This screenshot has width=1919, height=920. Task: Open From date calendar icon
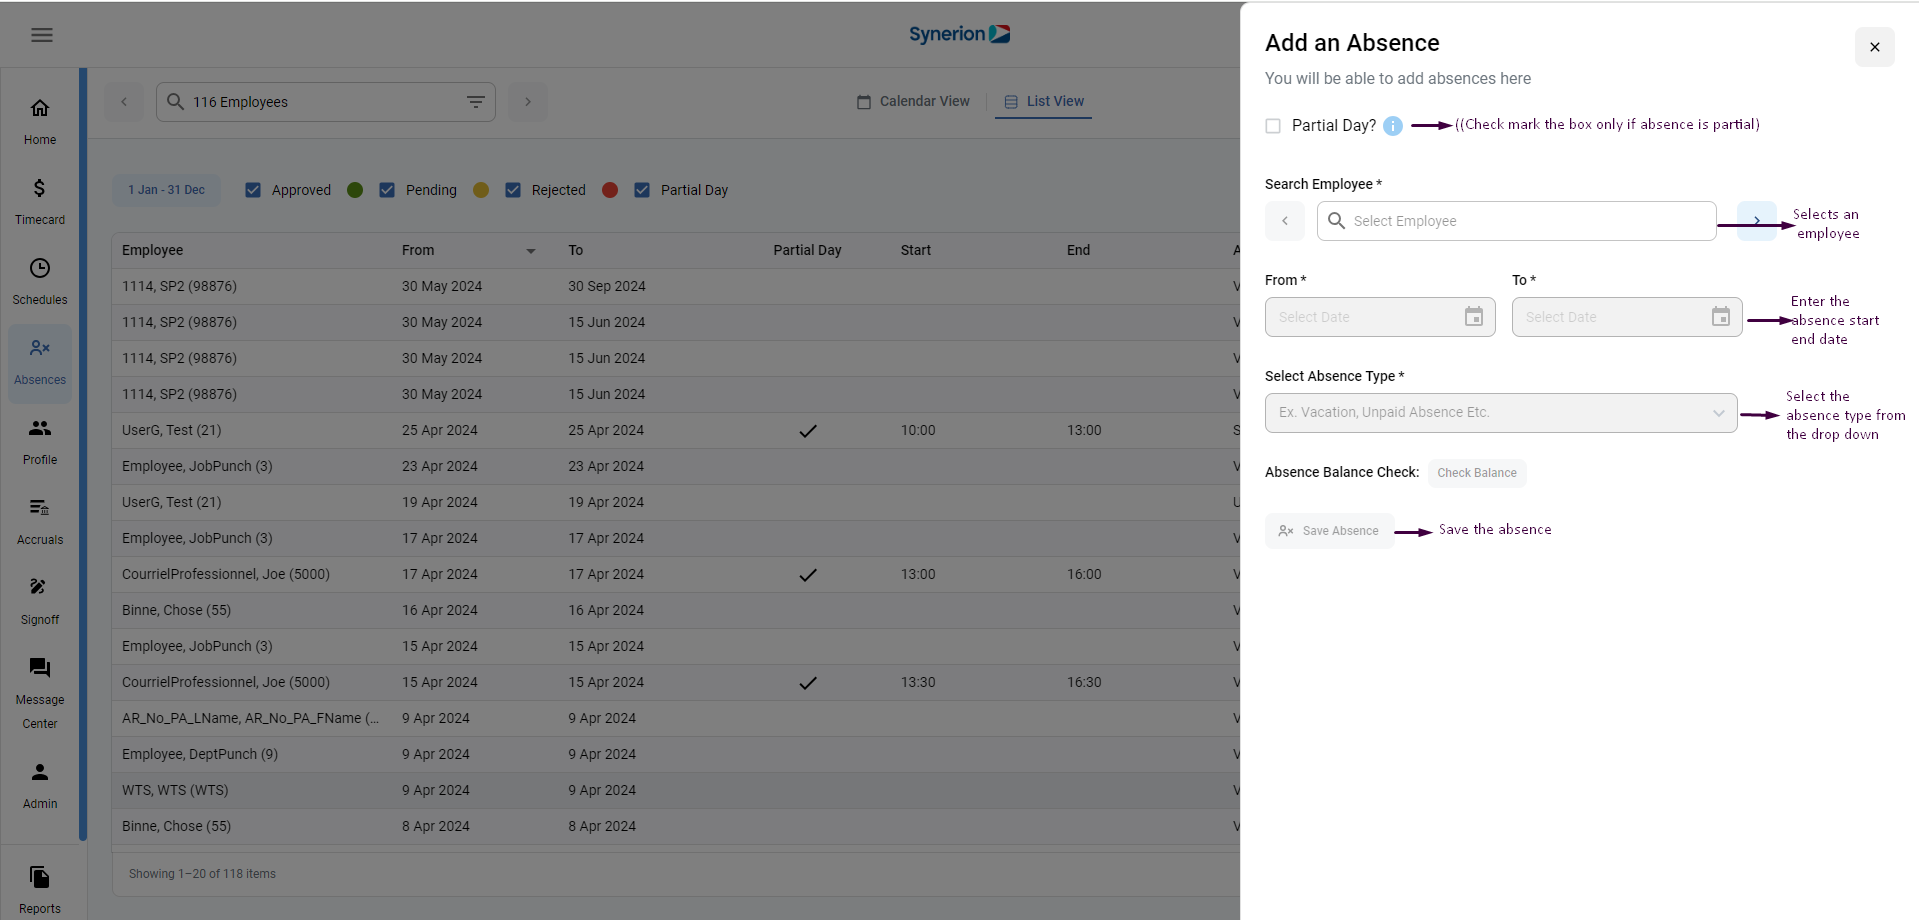(1474, 317)
